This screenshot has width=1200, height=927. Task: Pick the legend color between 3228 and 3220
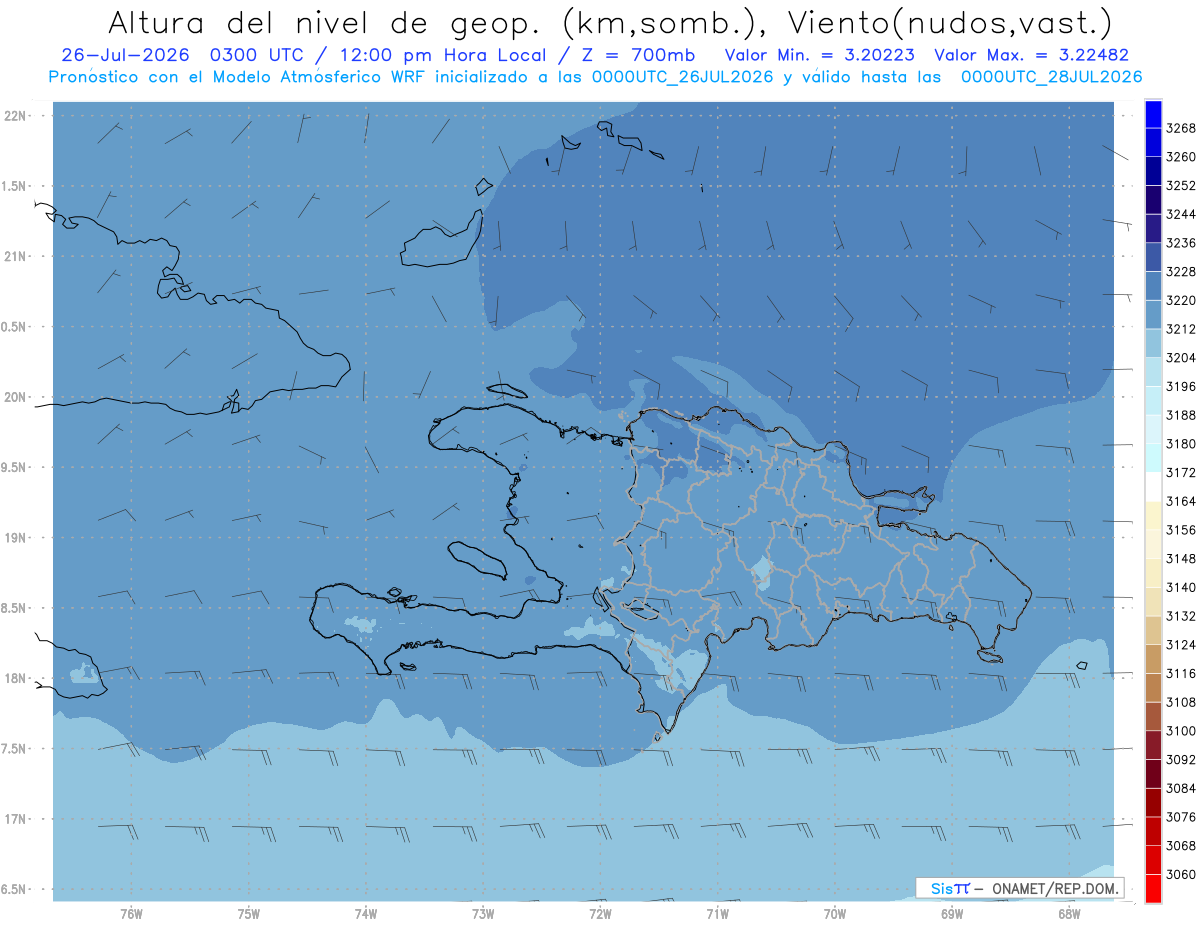pyautogui.click(x=1152, y=285)
